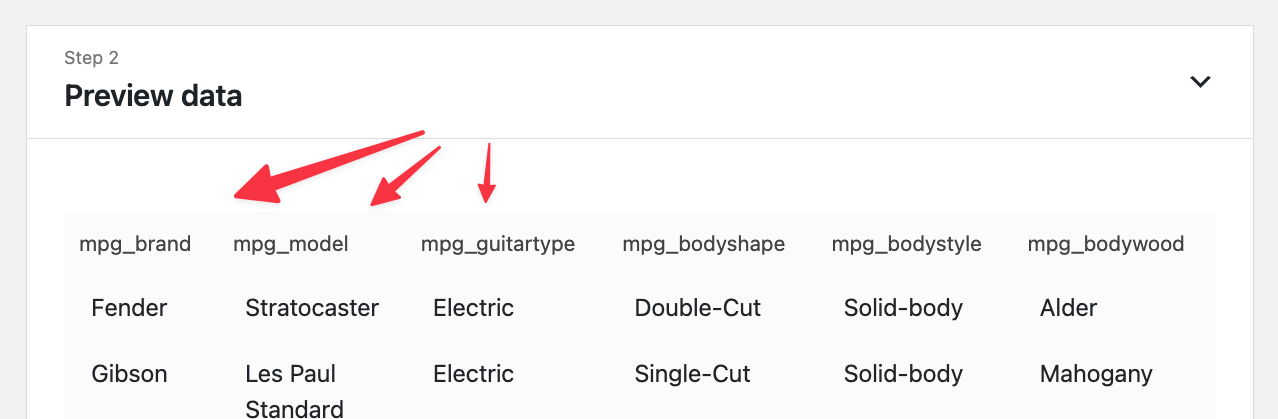Click the Single-Cut body shape cell
The width and height of the screenshot is (1278, 419).
click(x=693, y=374)
